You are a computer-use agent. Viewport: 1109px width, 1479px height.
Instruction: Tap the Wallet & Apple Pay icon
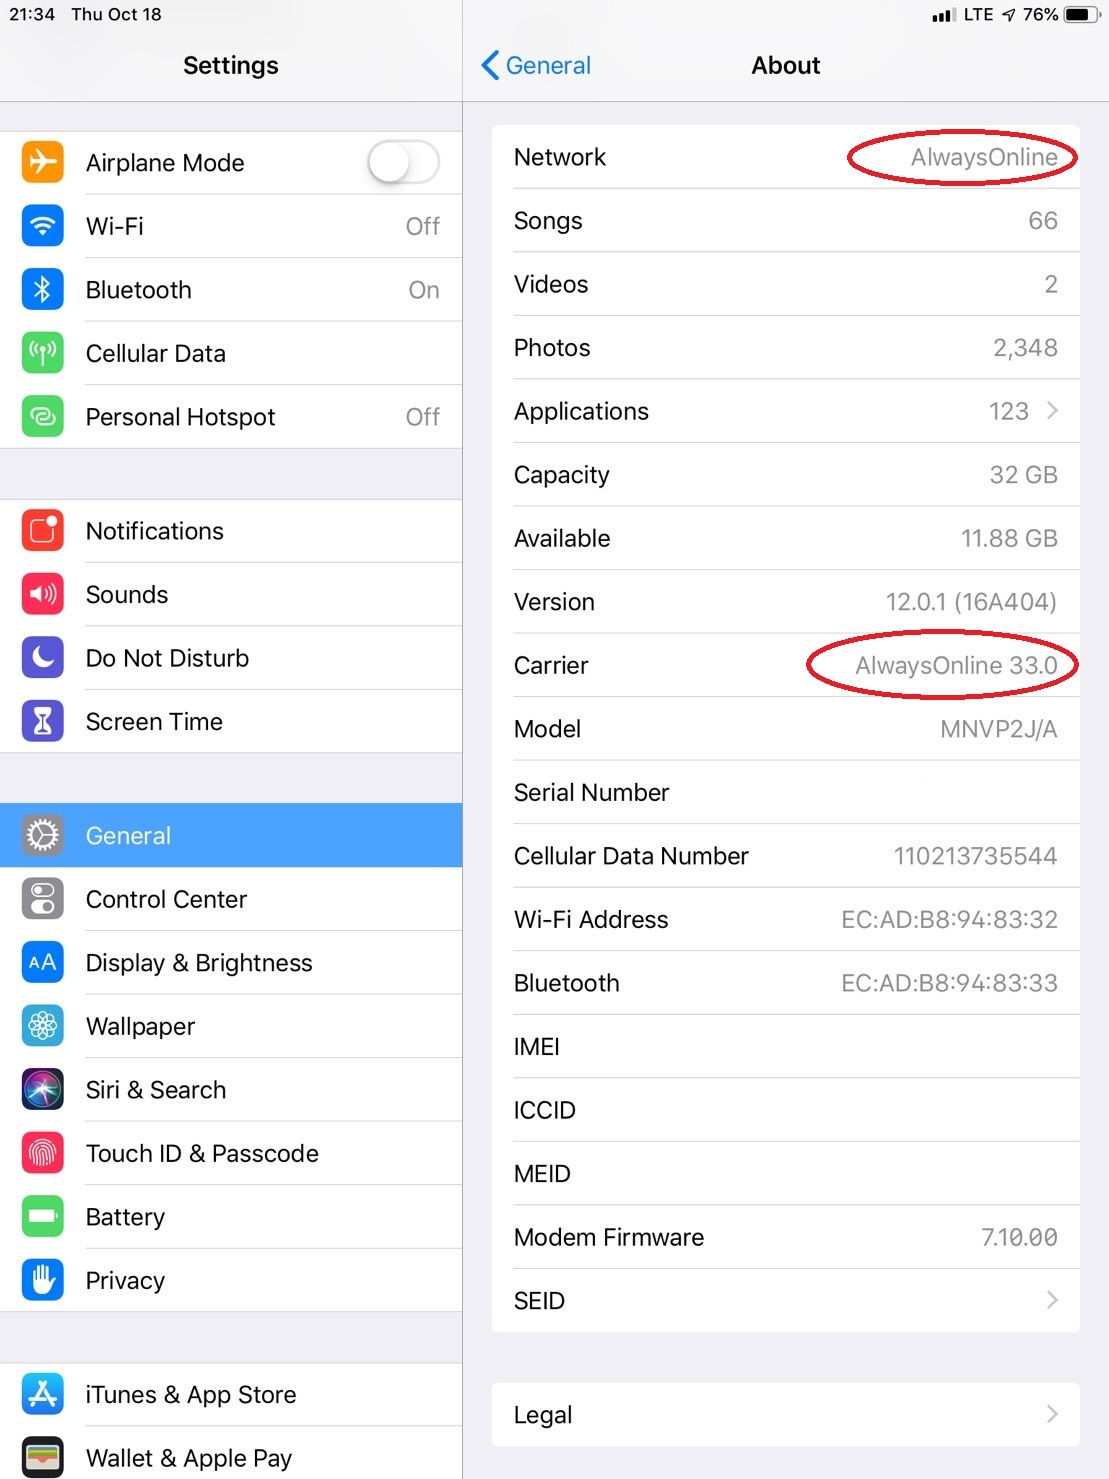(x=43, y=1457)
